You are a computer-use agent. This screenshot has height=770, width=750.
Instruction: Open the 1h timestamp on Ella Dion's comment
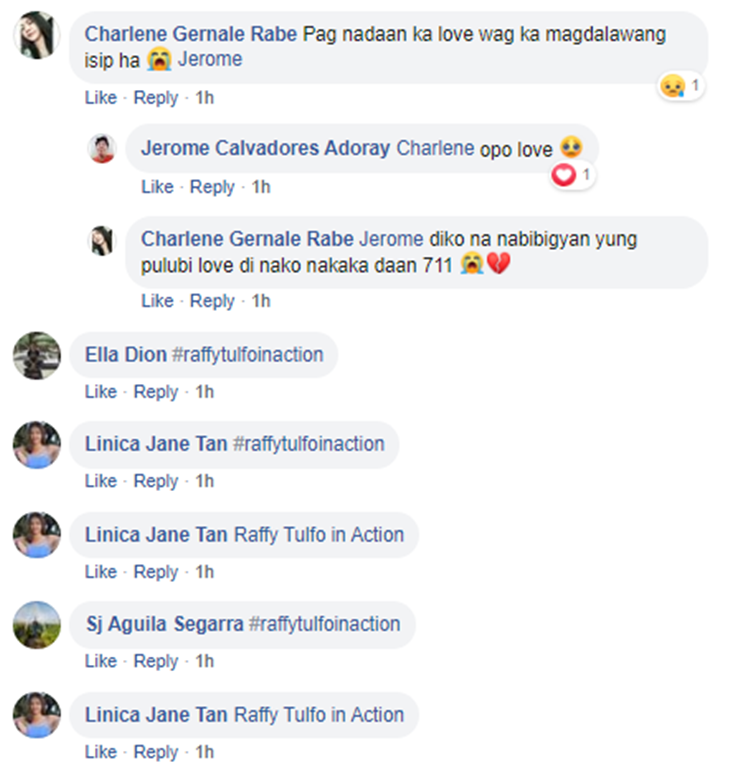(205, 392)
